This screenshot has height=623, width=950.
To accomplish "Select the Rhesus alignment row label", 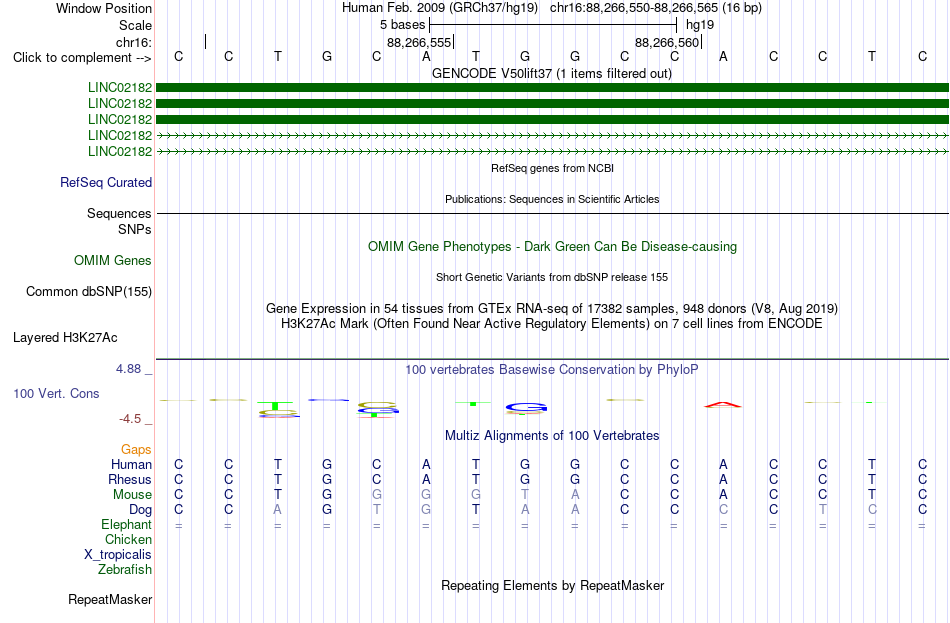I will coord(130,479).
